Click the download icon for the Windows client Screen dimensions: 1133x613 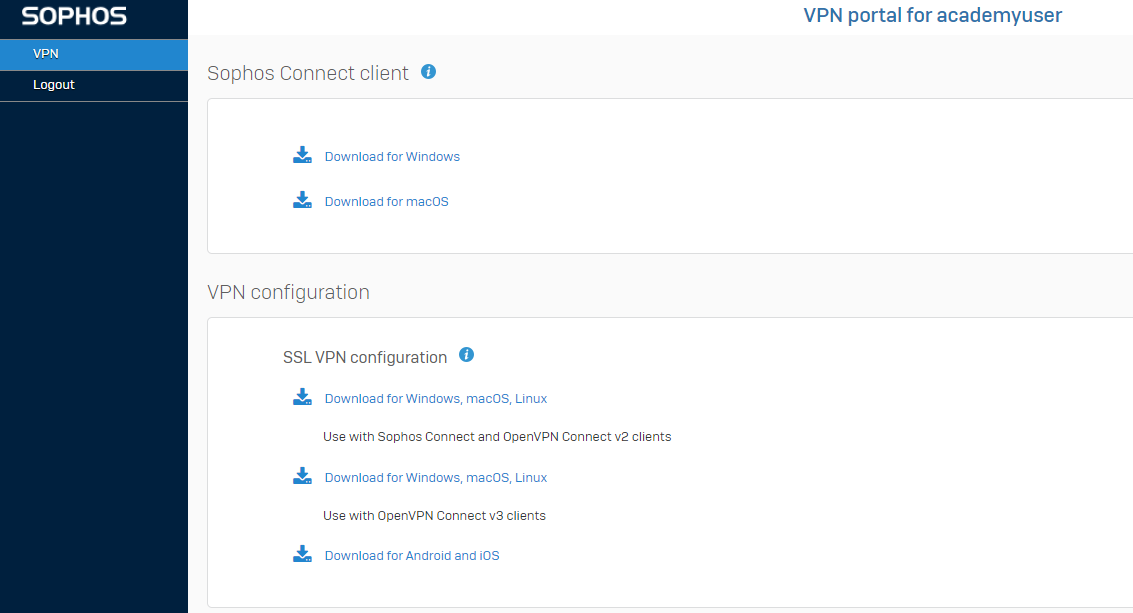(302, 155)
